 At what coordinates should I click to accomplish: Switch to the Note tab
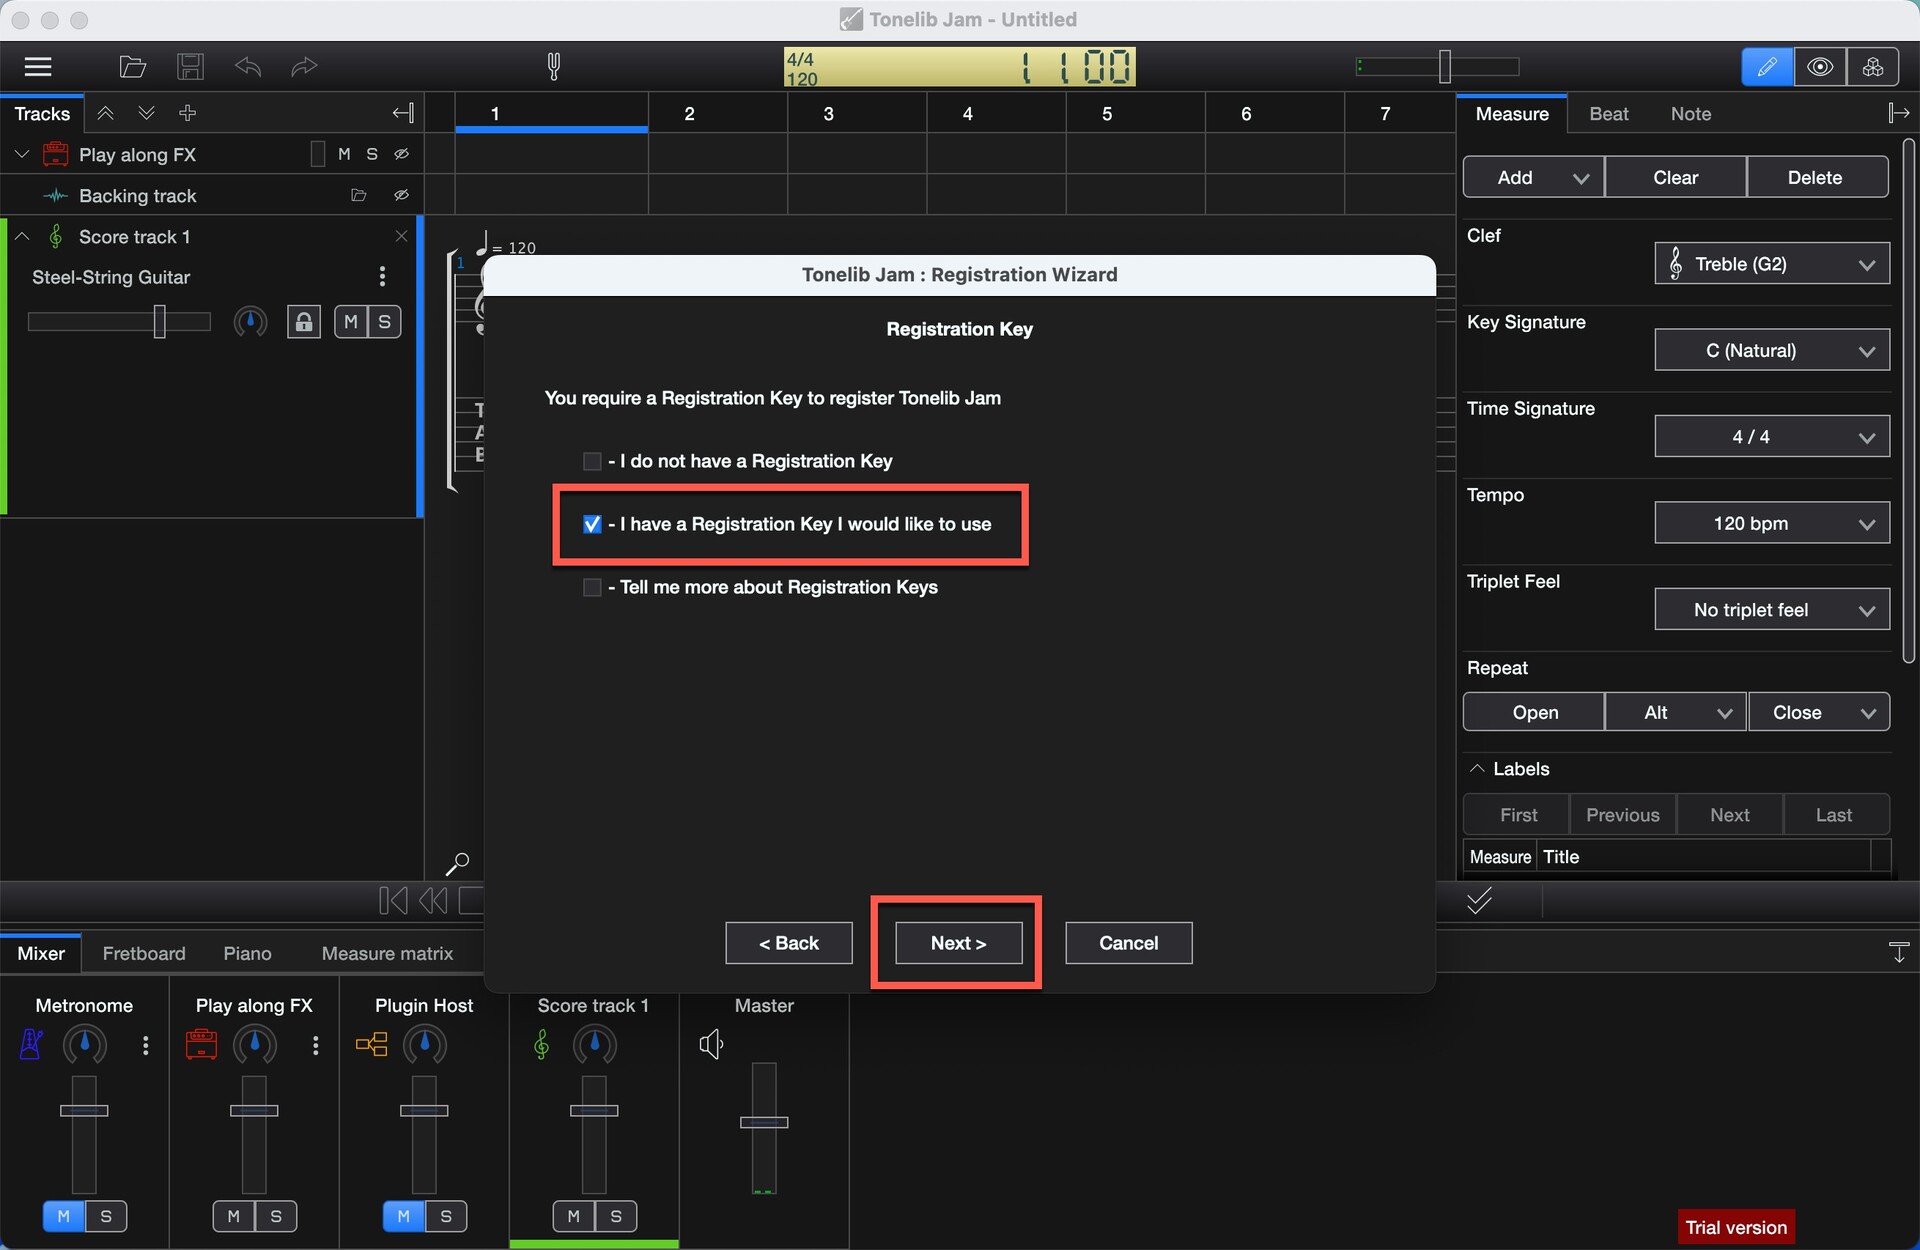(1690, 114)
